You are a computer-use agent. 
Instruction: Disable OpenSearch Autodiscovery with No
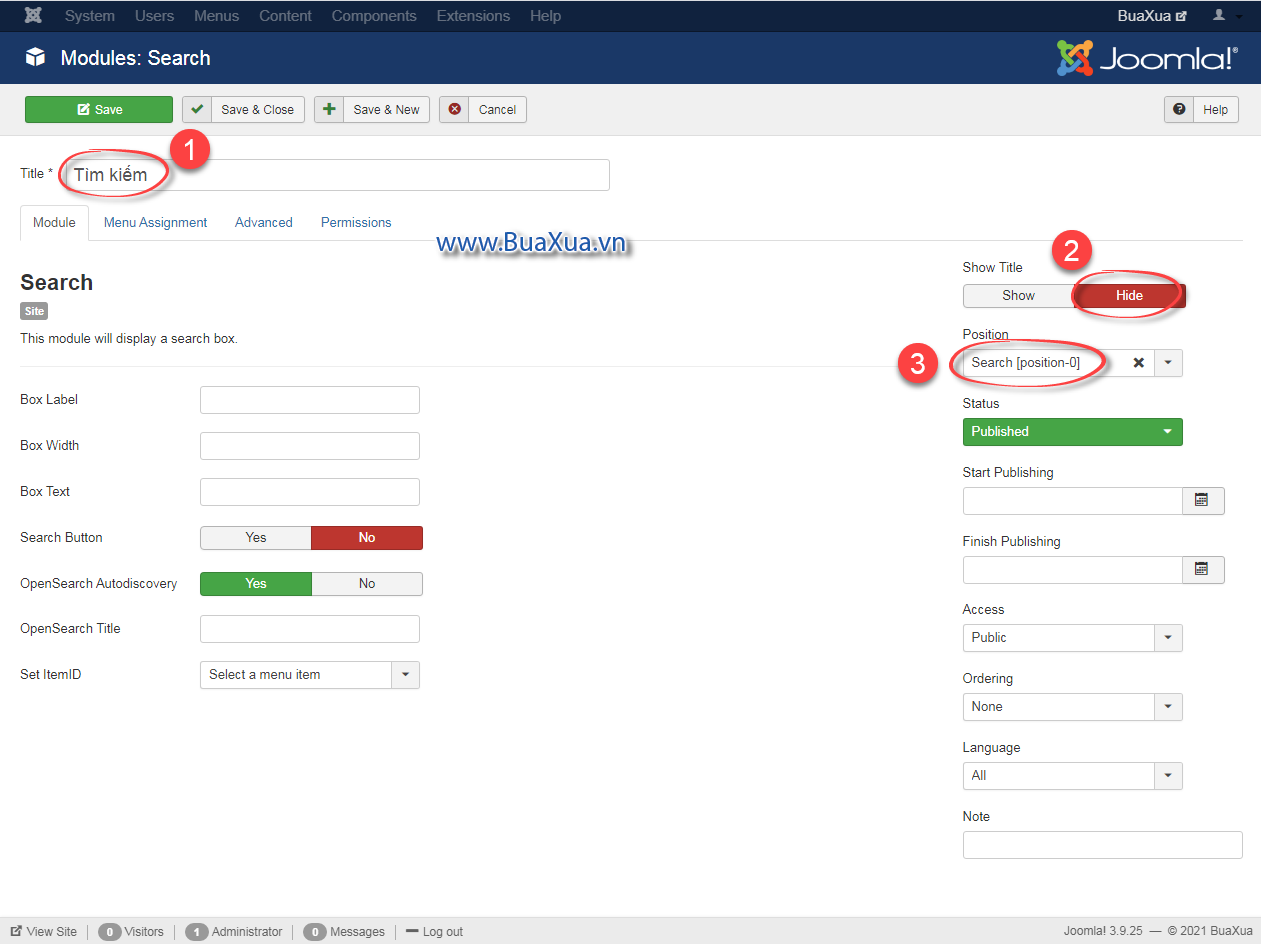(x=367, y=584)
